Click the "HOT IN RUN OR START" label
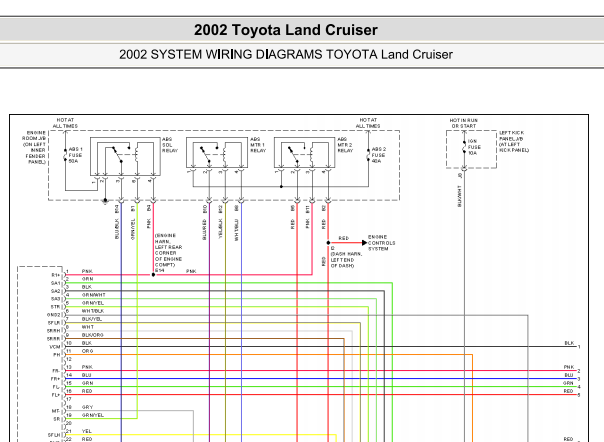The height and width of the screenshot is (442, 604). coord(463,123)
